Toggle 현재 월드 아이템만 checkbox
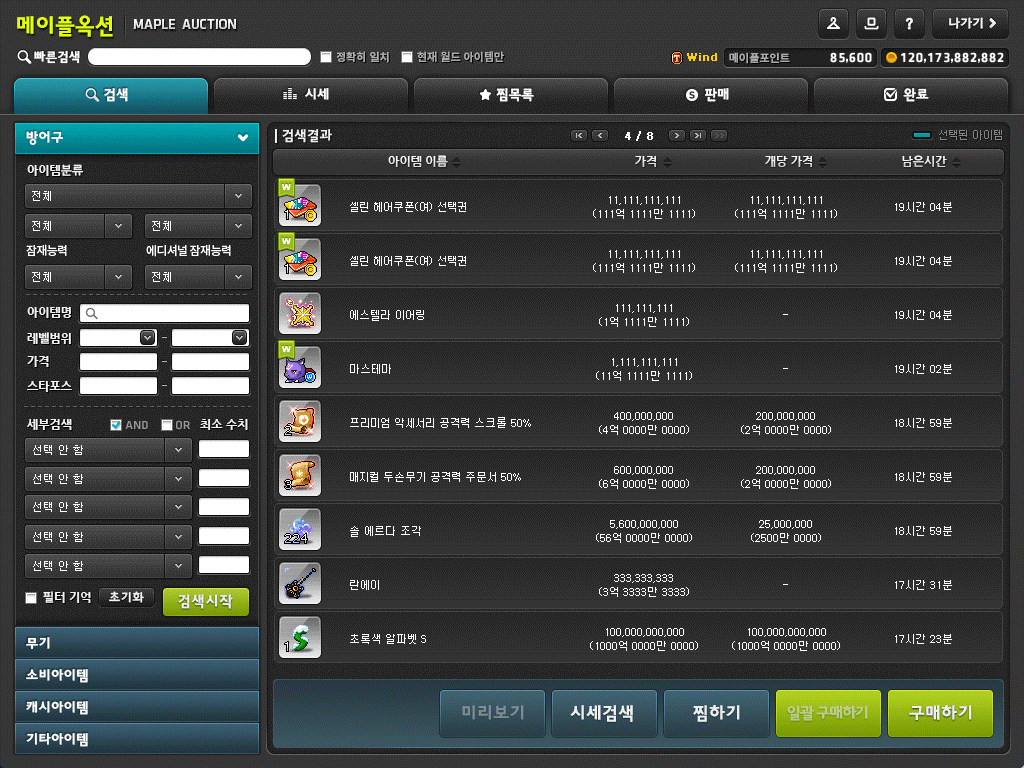Image resolution: width=1024 pixels, height=768 pixels. pos(407,57)
